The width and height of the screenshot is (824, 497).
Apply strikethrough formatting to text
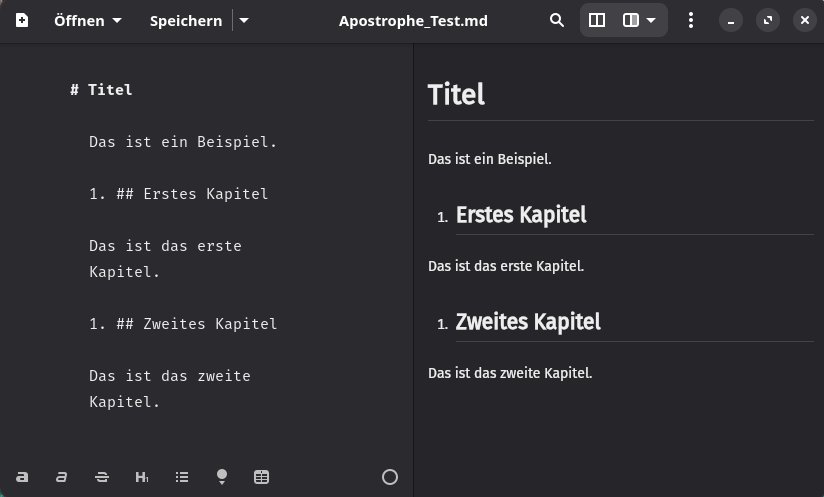(101, 477)
